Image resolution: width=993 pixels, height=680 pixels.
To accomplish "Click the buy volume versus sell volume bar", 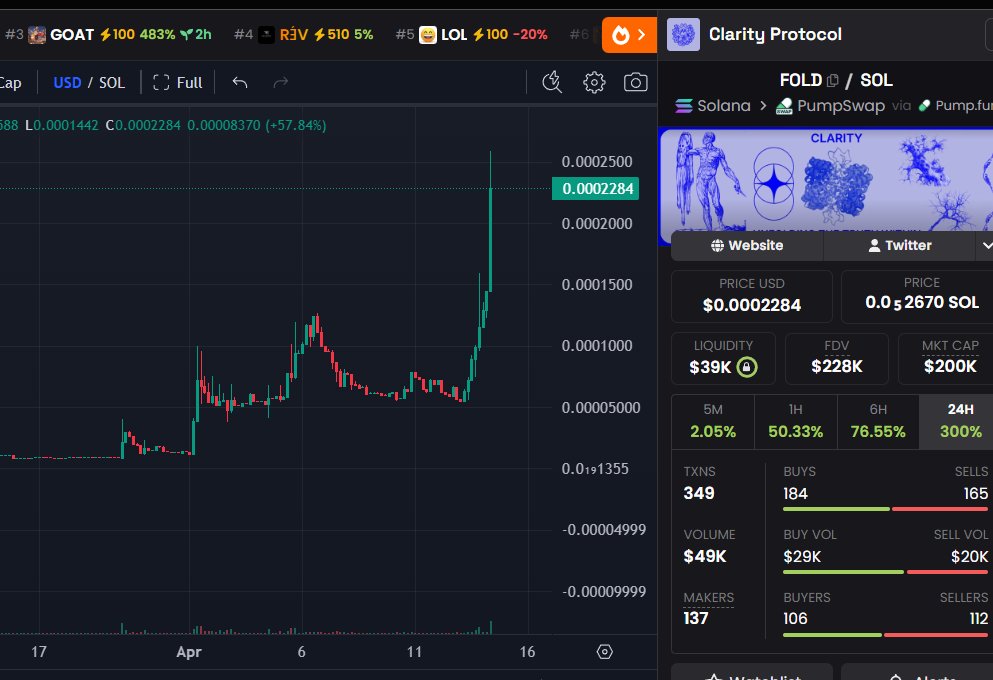I will (x=885, y=572).
